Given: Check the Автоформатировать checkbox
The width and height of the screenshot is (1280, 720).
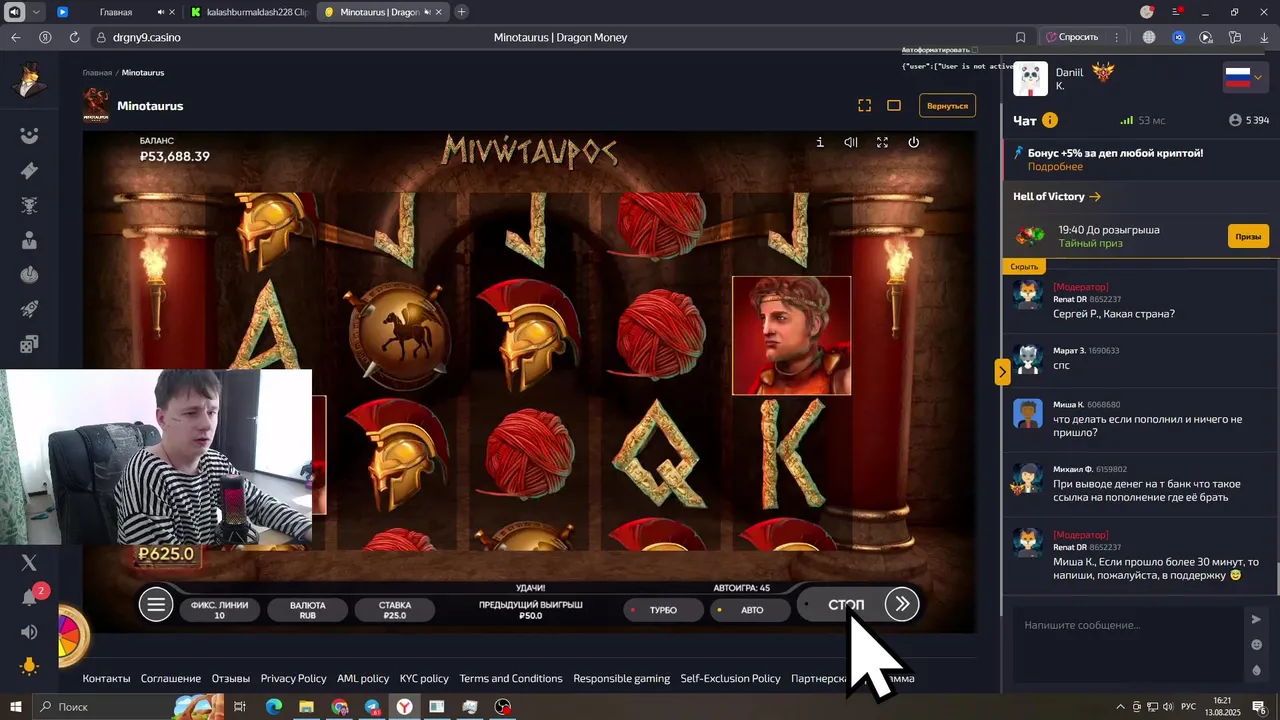Looking at the screenshot, I should pos(974,50).
